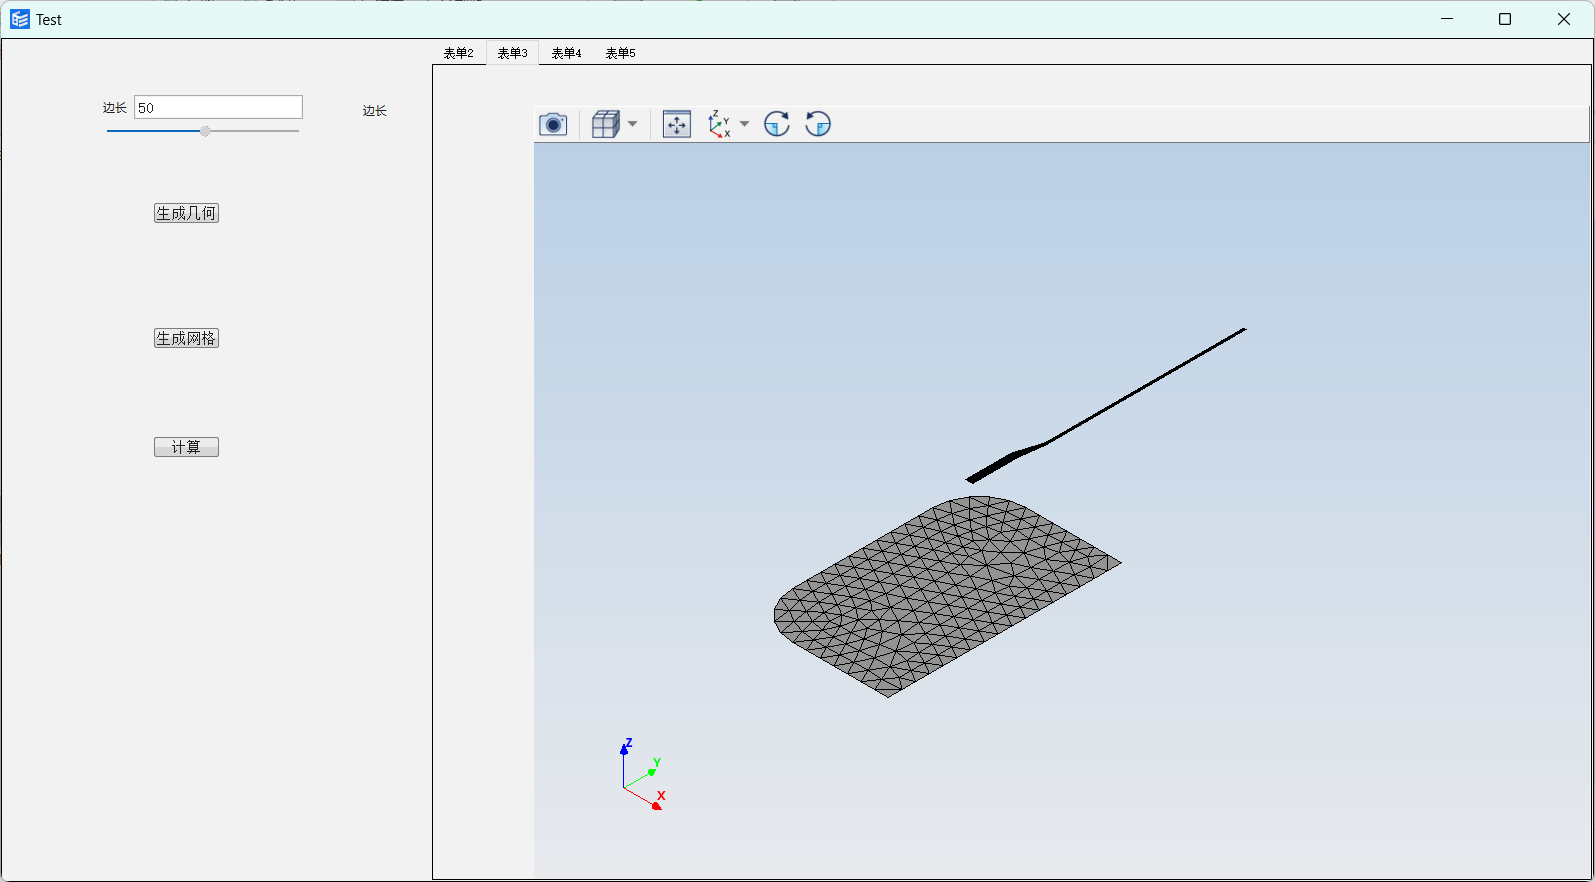The image size is (1595, 882).
Task: Click the XYZ axis orientation icon
Action: coord(719,124)
